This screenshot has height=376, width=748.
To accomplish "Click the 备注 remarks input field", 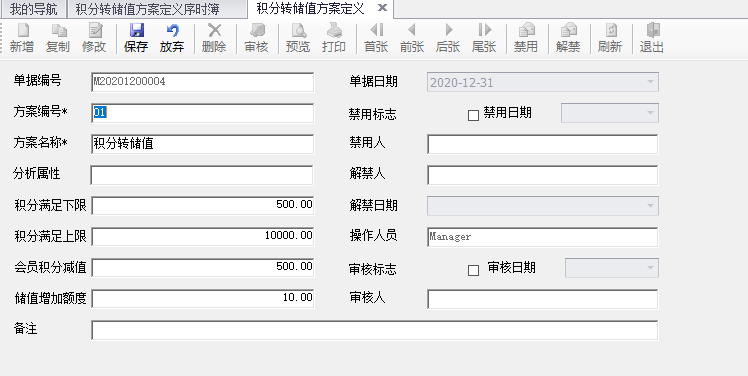I will [x=374, y=330].
